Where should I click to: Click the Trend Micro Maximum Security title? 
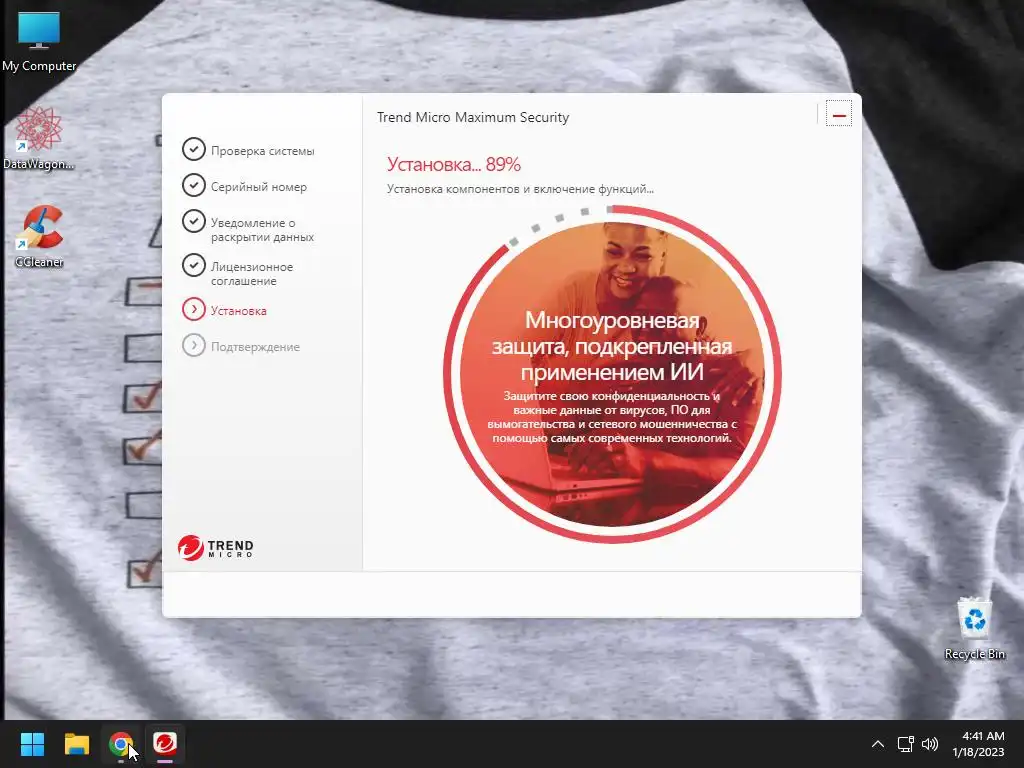point(473,118)
